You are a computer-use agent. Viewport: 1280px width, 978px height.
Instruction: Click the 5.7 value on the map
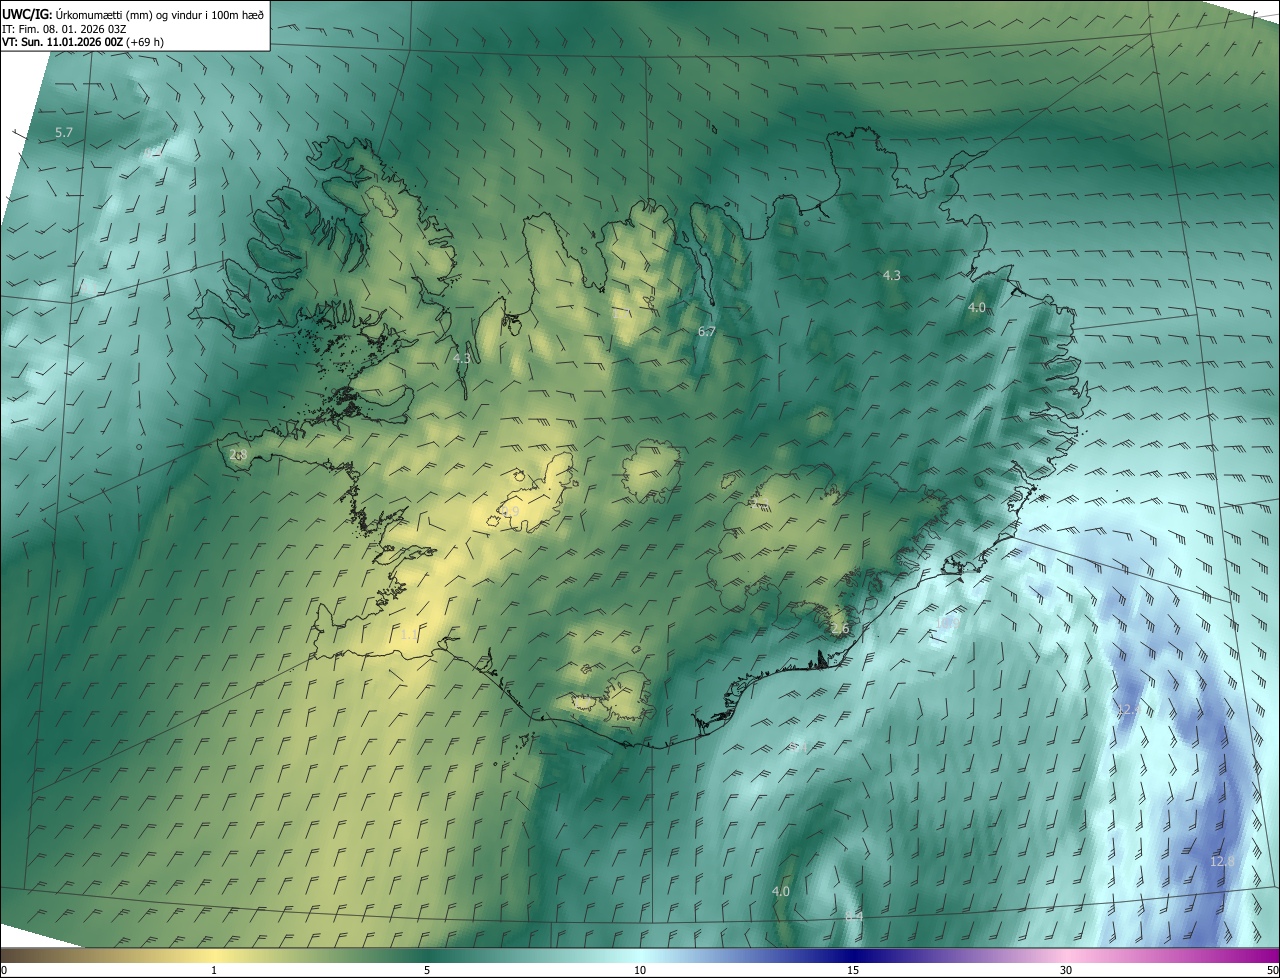(64, 132)
